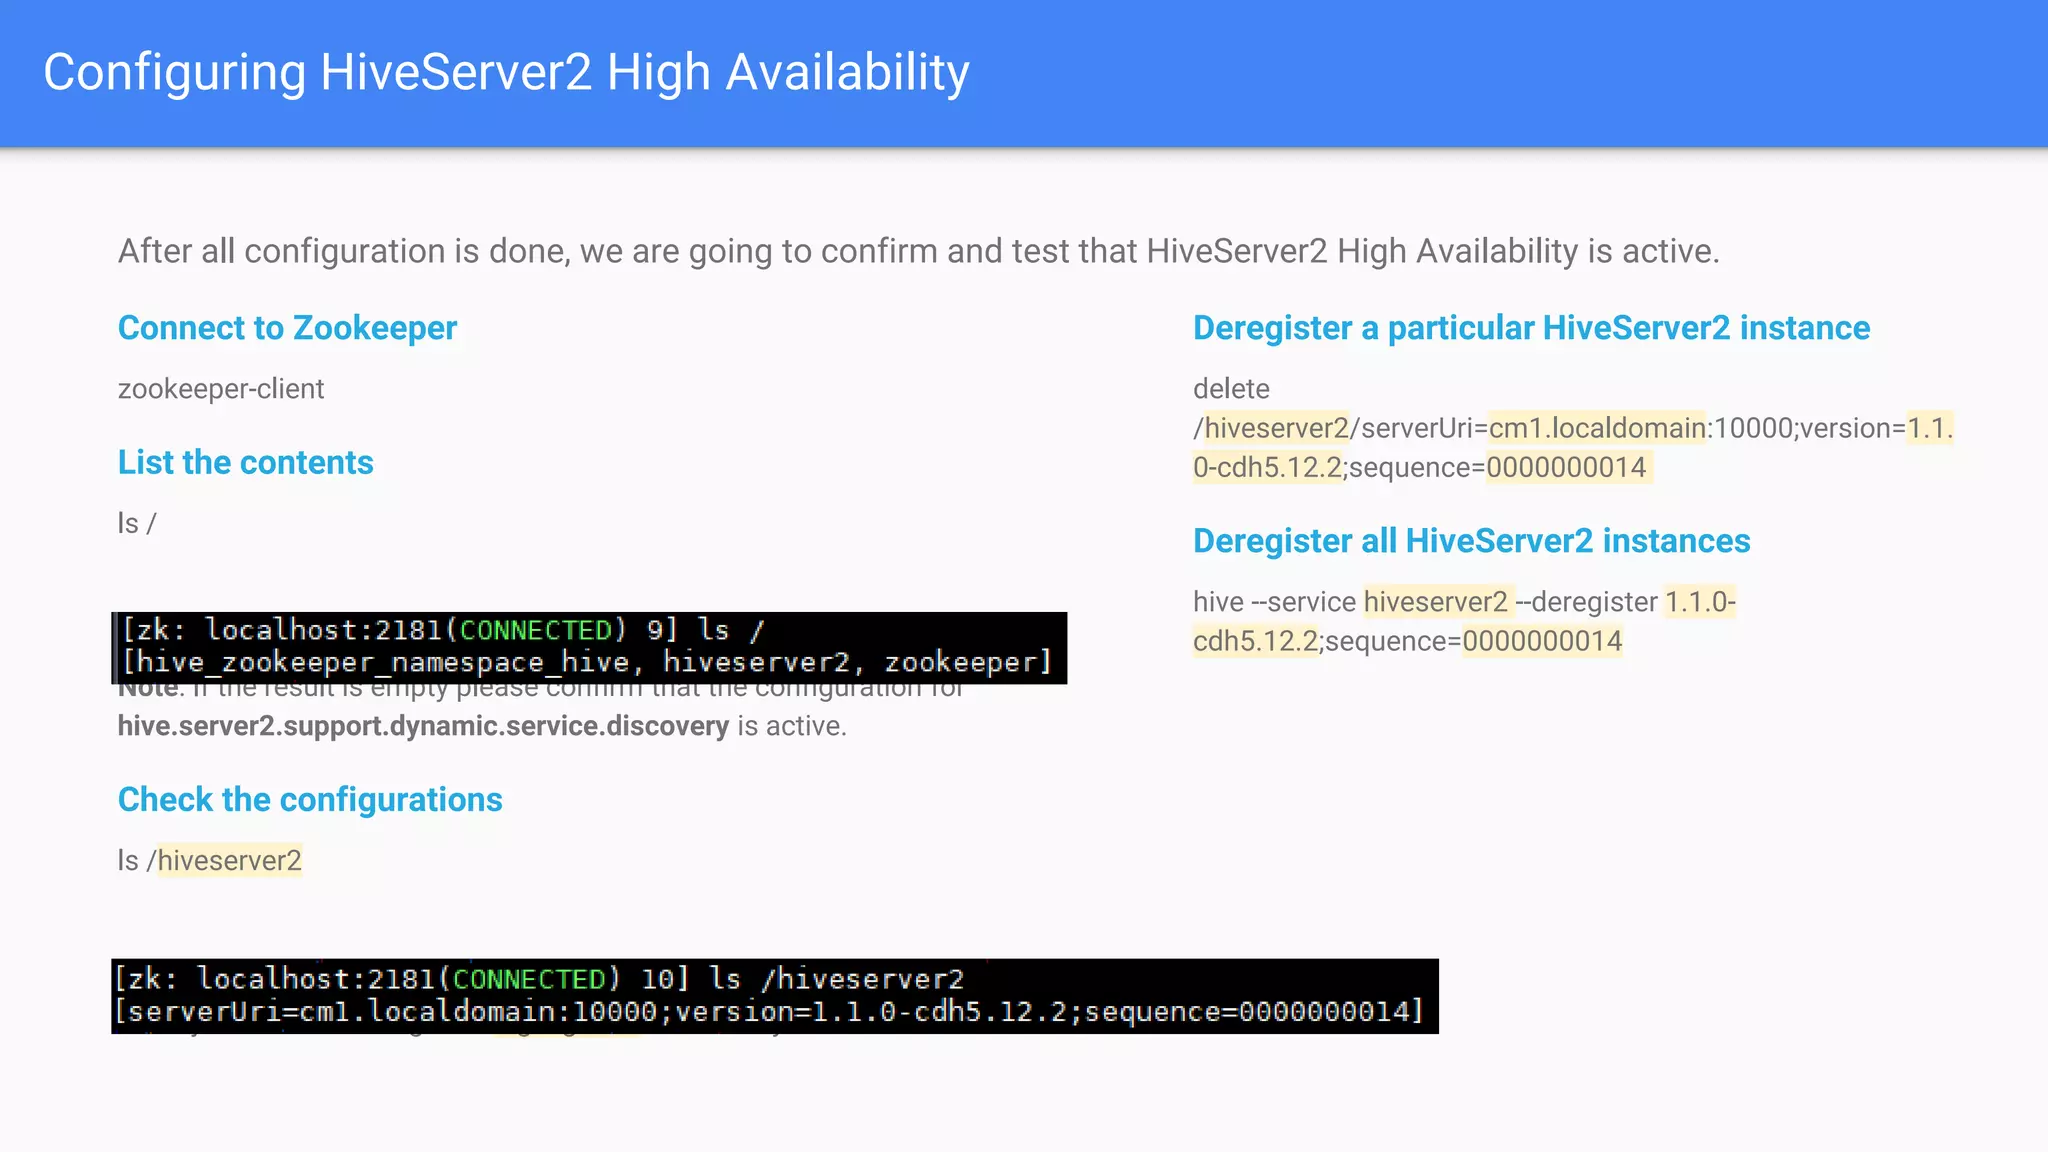Click highlighted 'cm1.localdomain' in delete command

[1597, 428]
